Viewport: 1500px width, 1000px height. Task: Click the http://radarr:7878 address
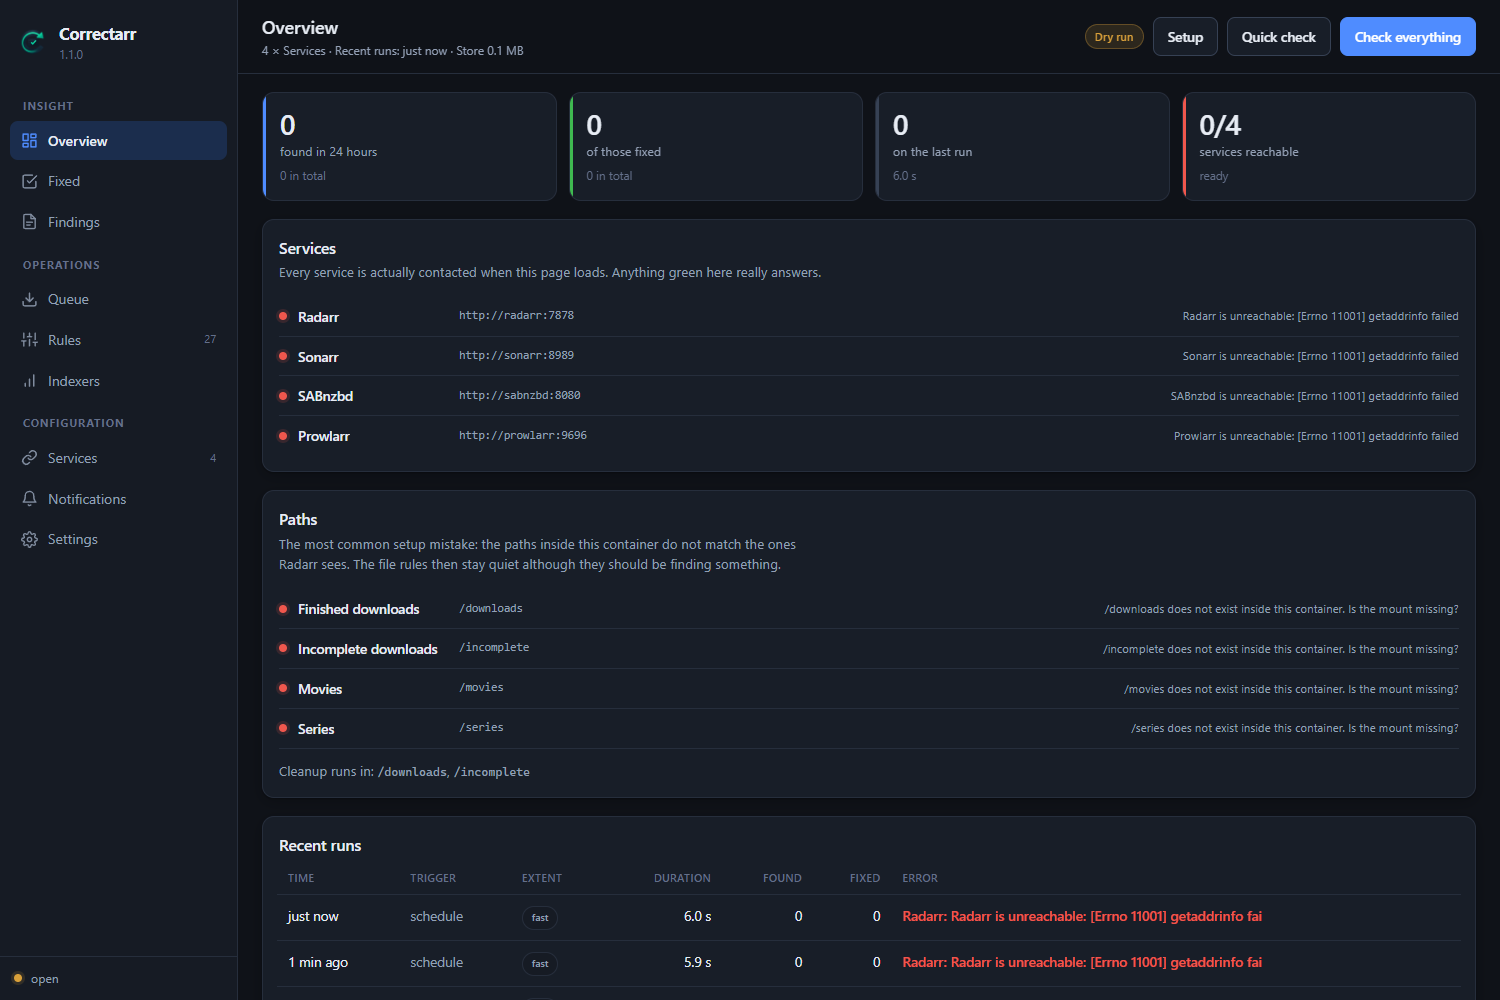pyautogui.click(x=516, y=315)
